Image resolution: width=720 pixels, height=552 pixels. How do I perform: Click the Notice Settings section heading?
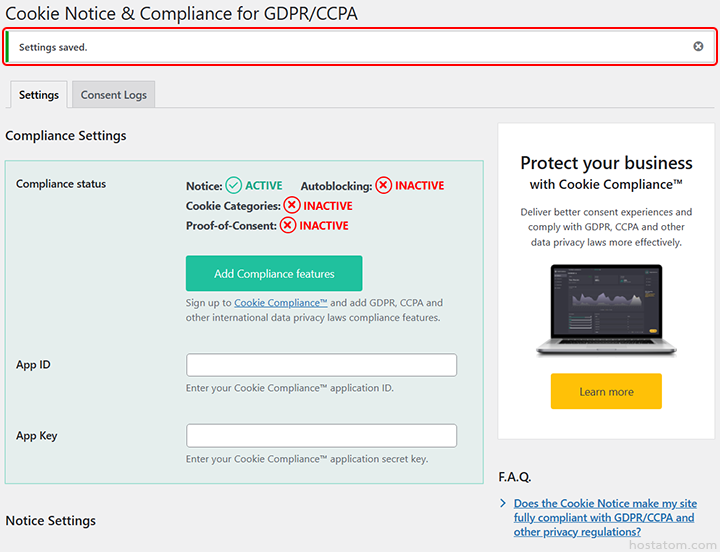(x=51, y=521)
